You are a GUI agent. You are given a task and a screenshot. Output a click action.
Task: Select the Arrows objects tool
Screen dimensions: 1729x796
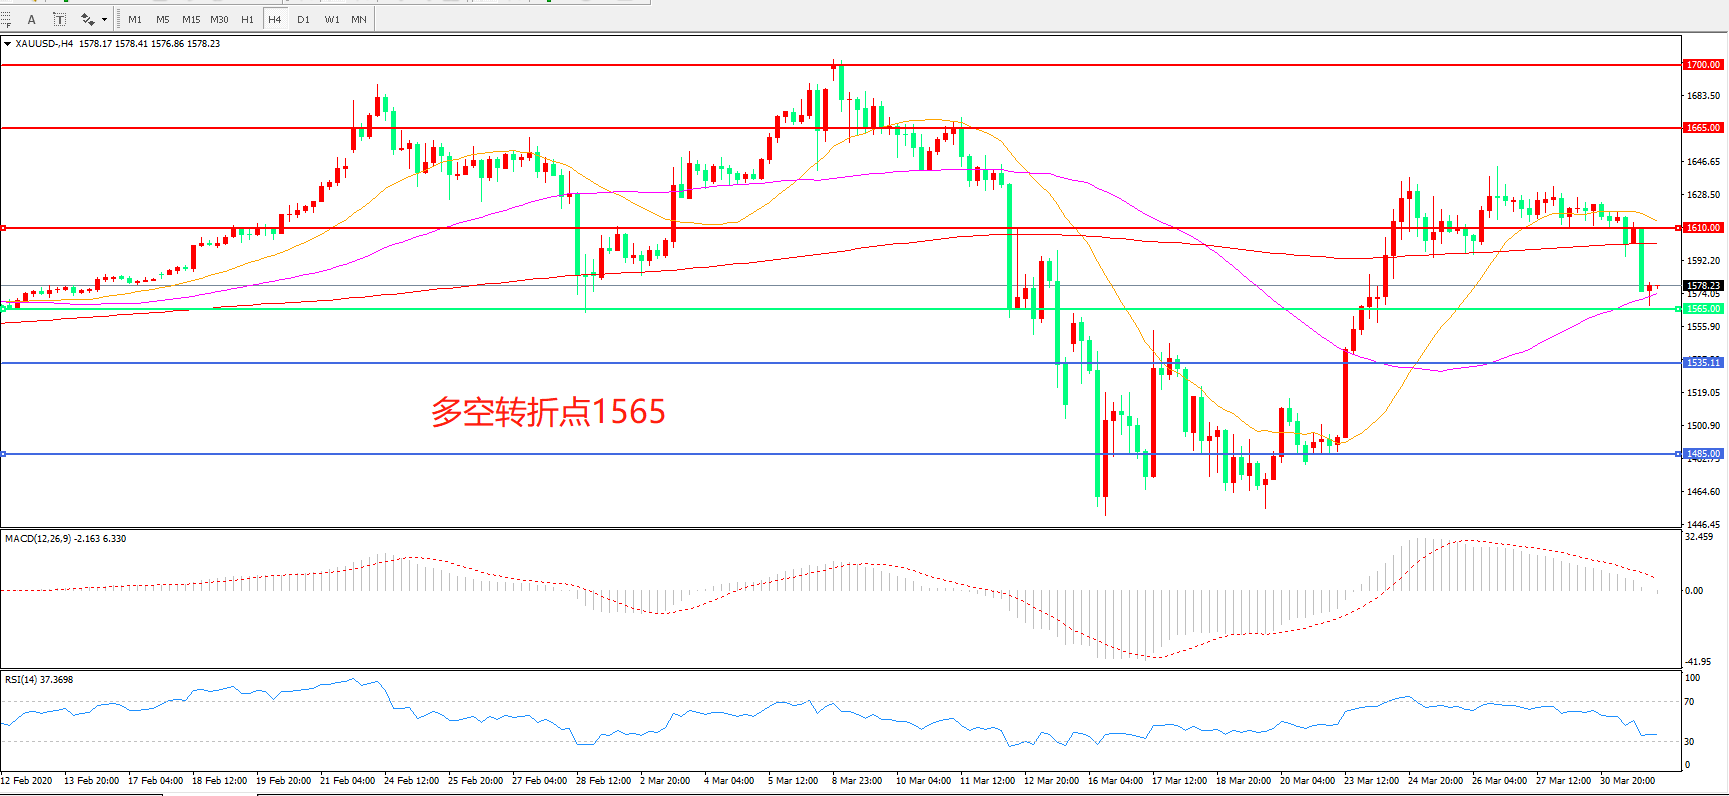coord(88,19)
